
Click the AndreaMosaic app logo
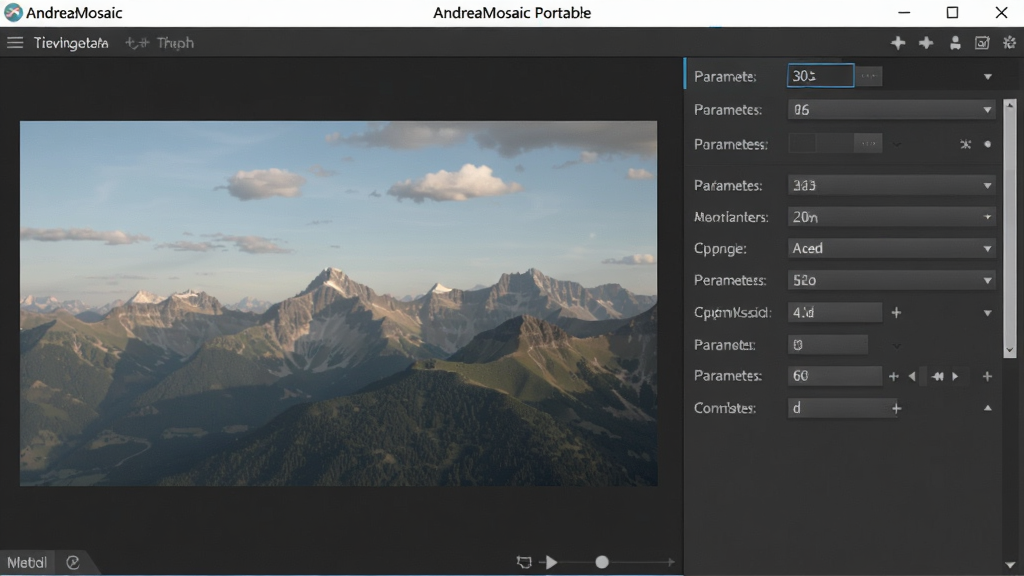tap(12, 12)
